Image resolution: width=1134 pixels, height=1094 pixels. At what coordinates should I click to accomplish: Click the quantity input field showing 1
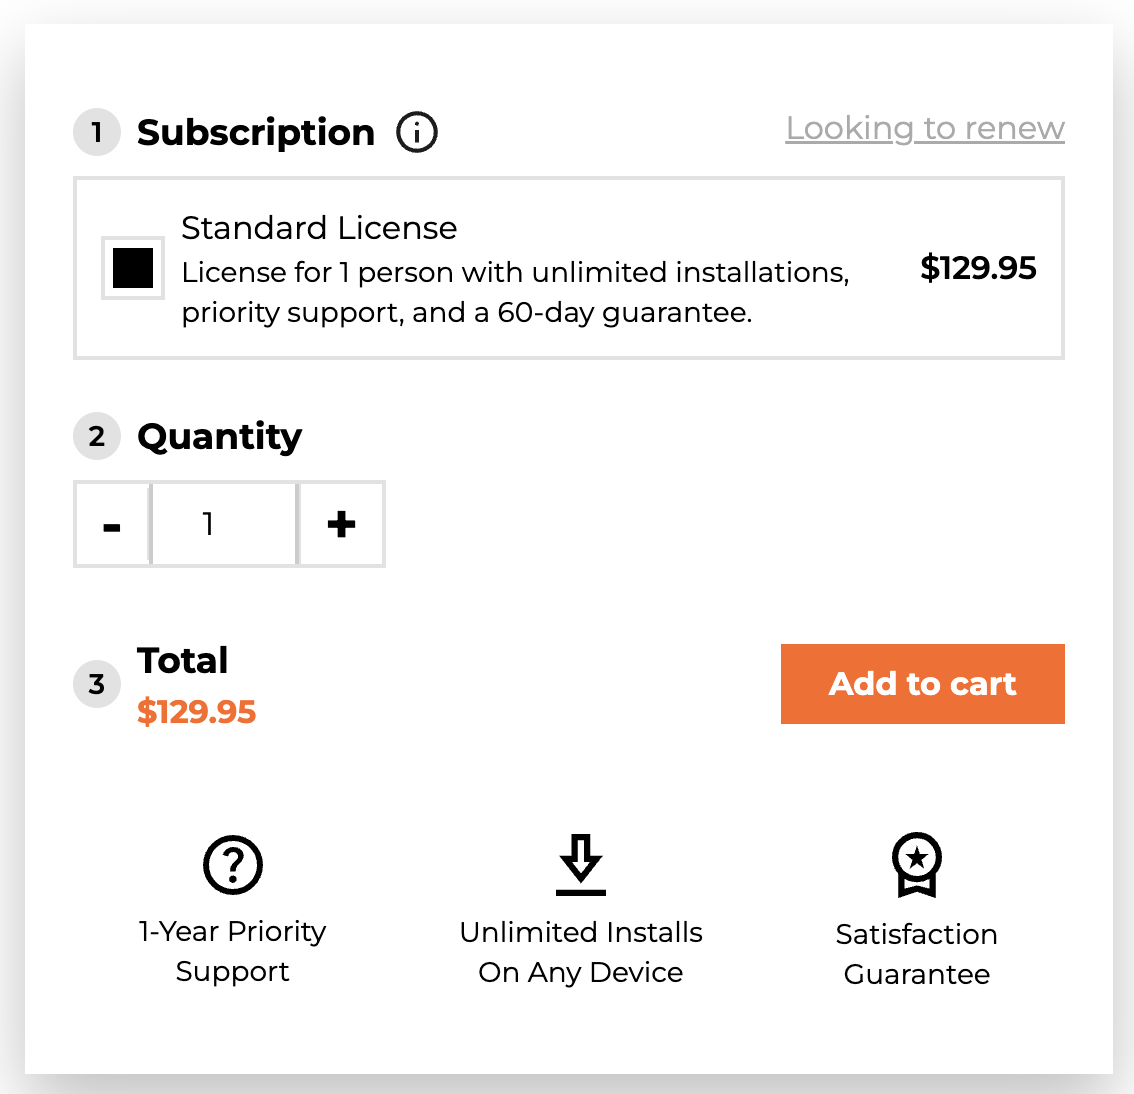(223, 523)
